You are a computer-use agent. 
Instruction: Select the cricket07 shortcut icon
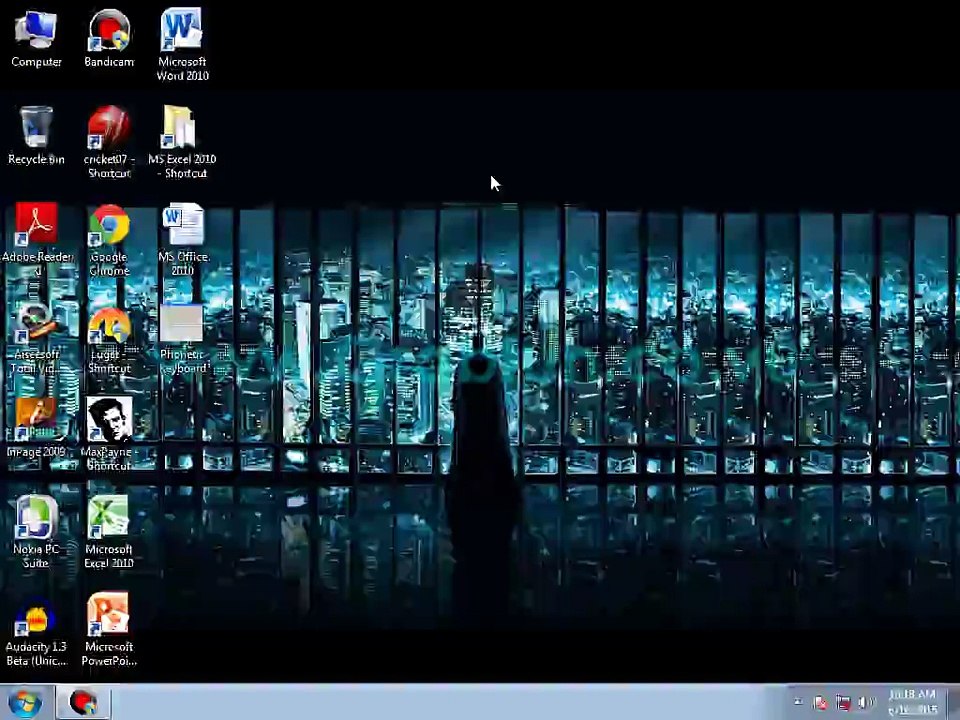coord(108,127)
